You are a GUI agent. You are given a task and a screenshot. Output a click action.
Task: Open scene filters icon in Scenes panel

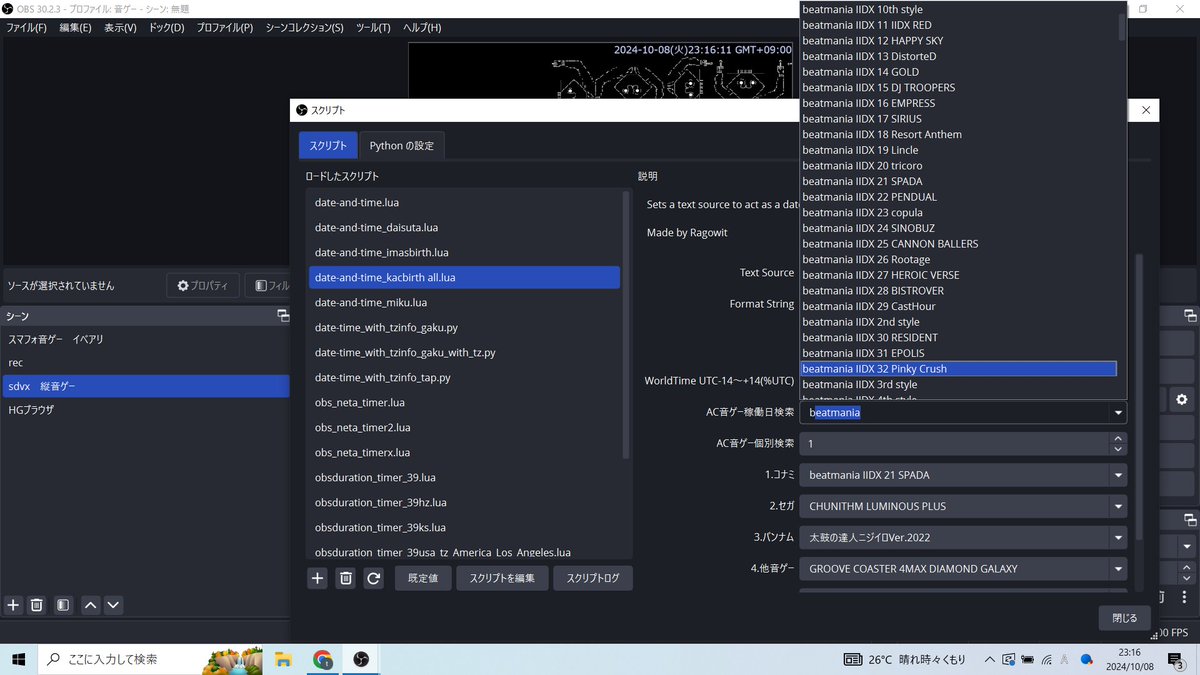coord(62,605)
